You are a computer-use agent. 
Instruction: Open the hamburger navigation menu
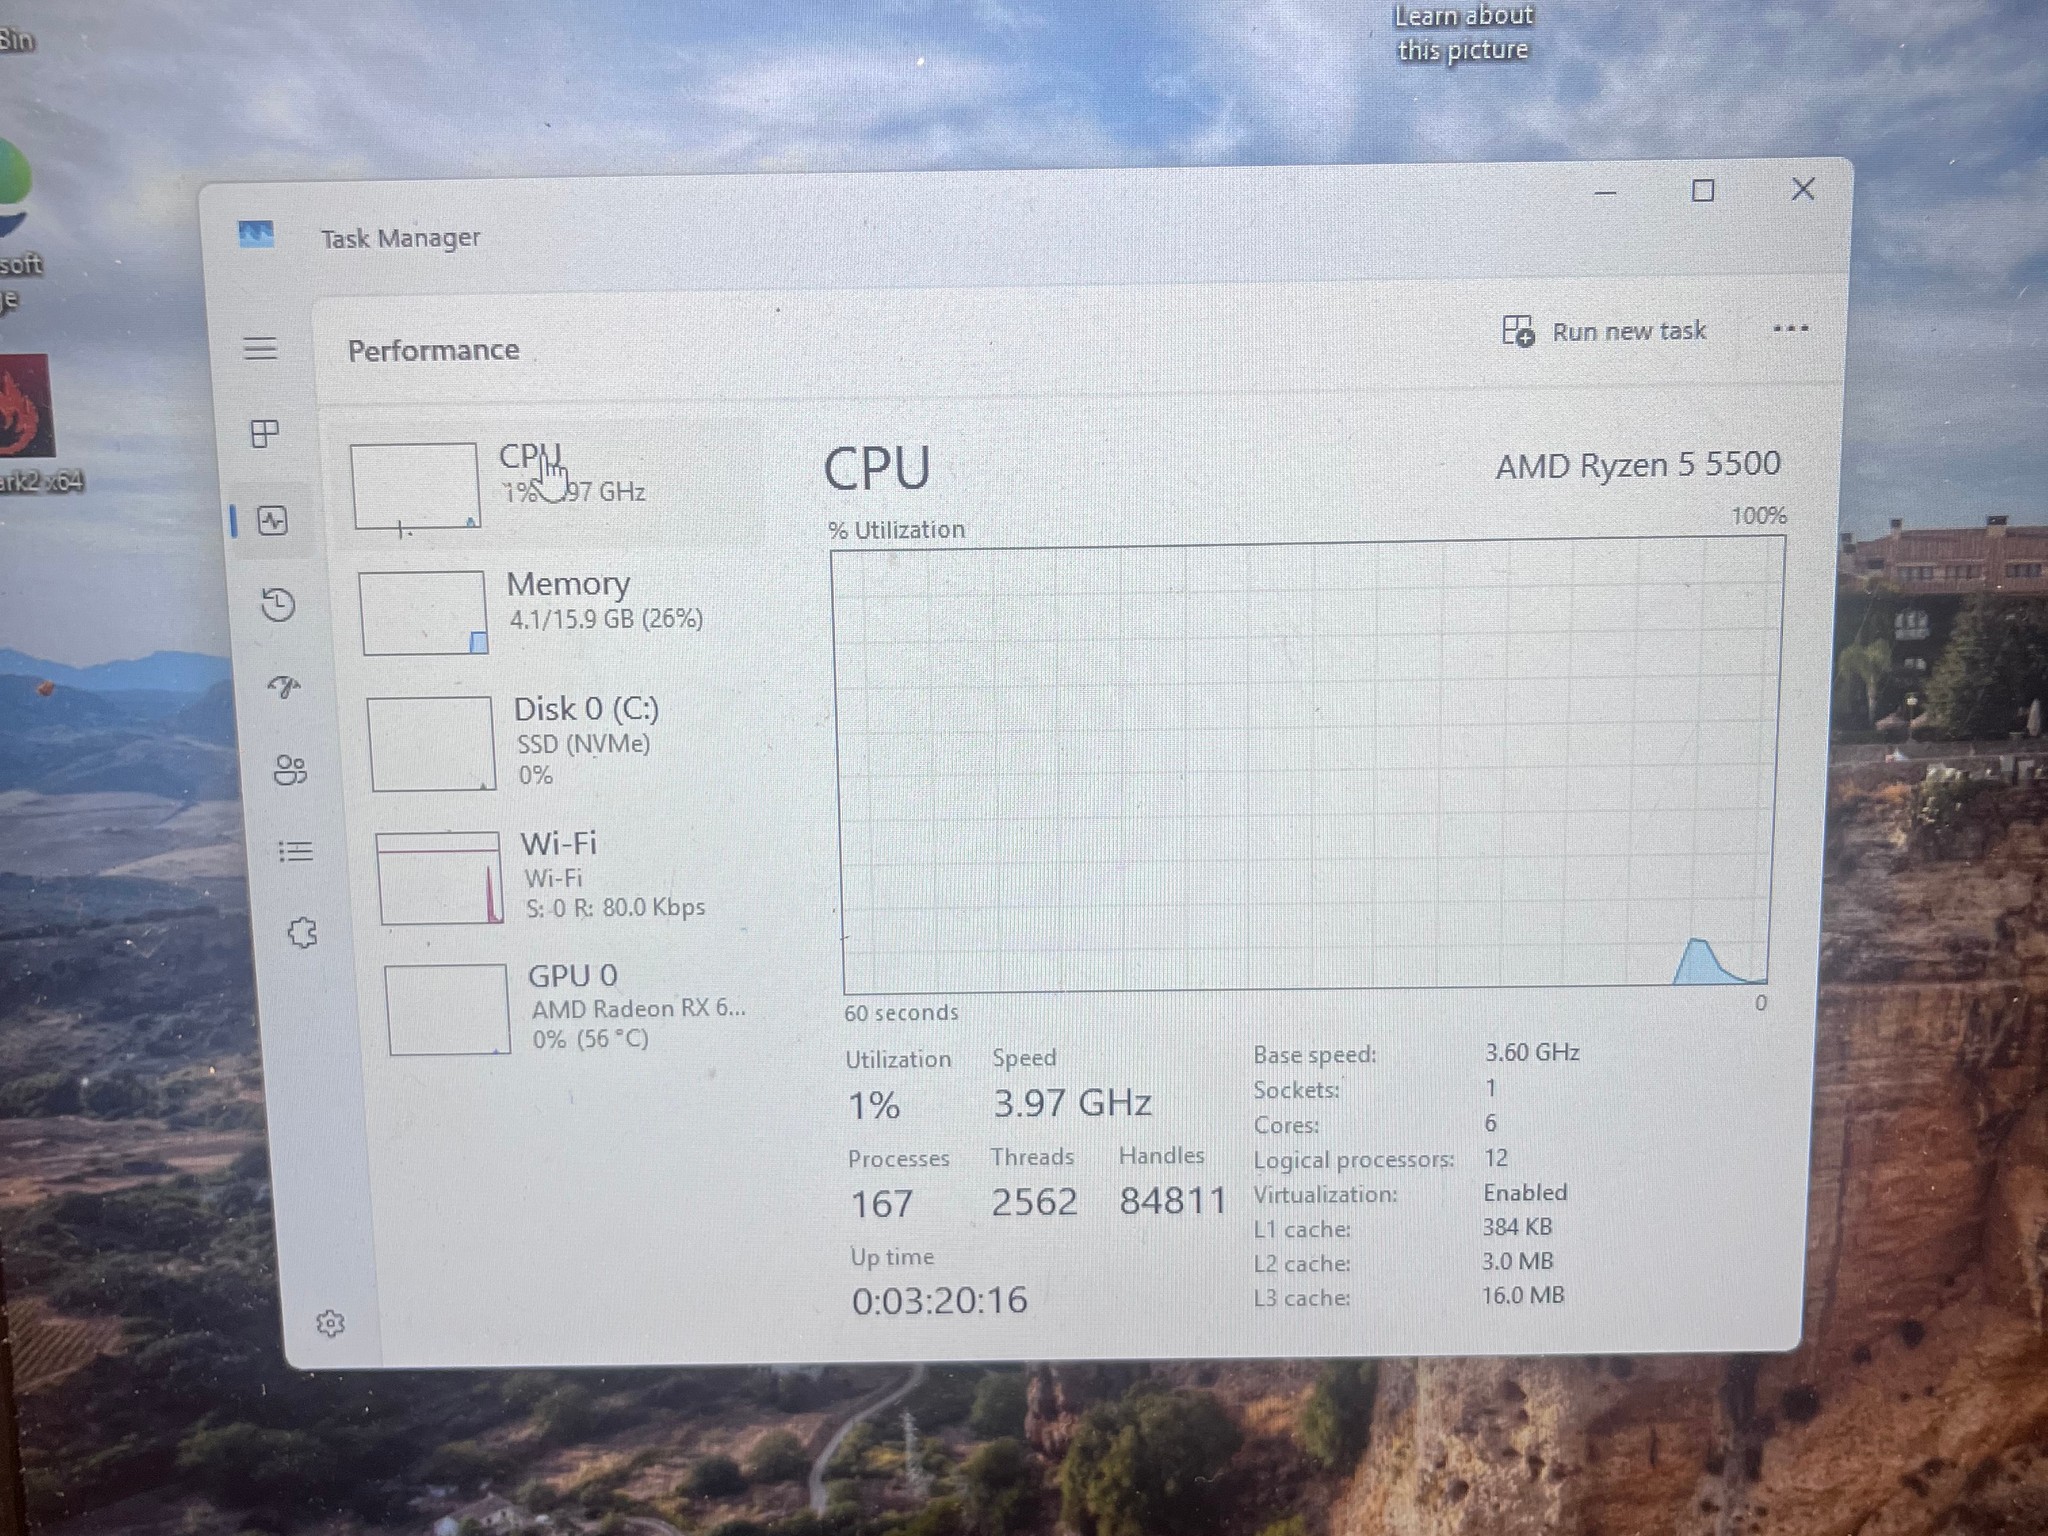[x=260, y=349]
